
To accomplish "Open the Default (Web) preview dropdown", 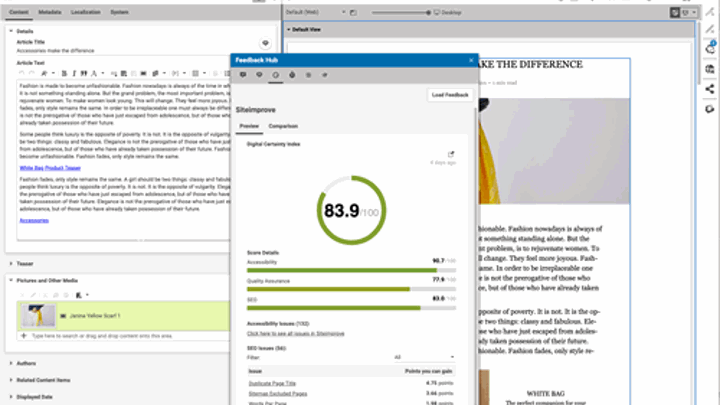I will point(312,12).
